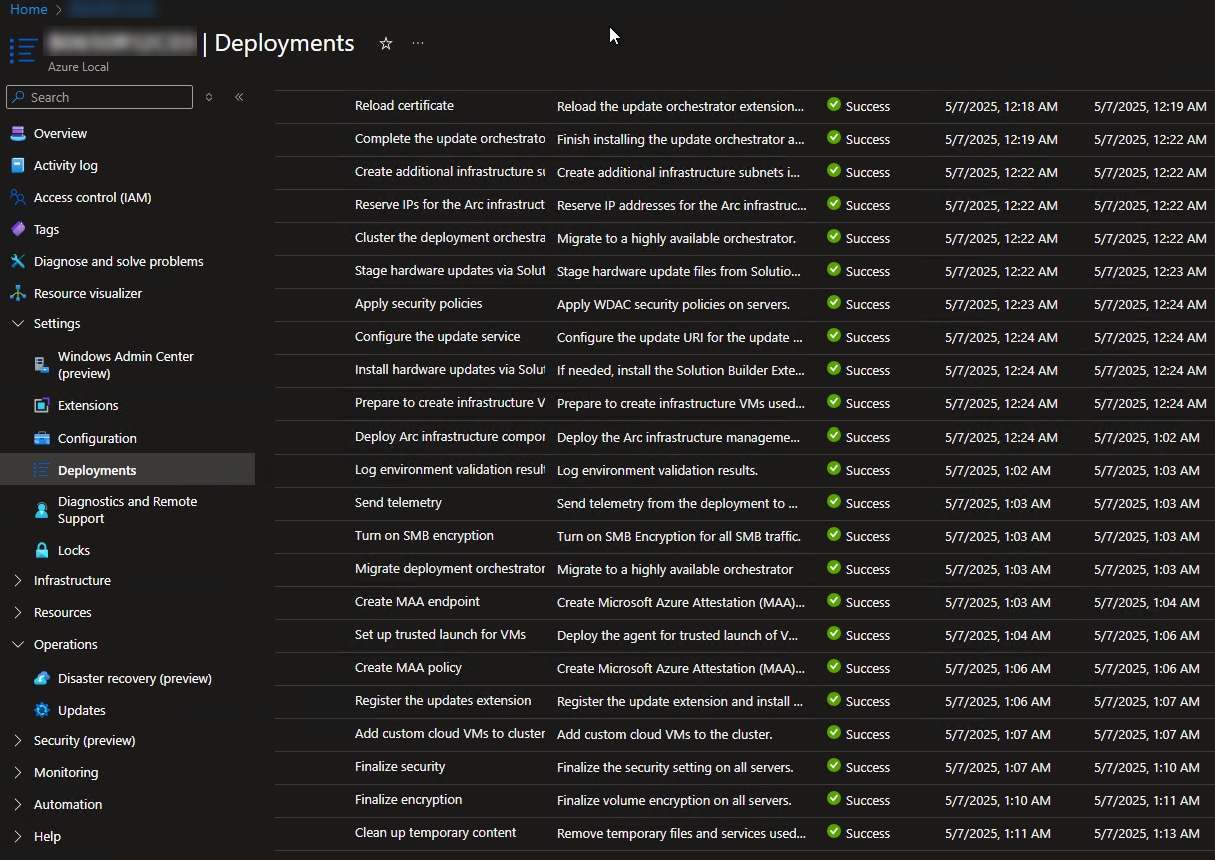This screenshot has width=1215, height=860.
Task: Click the Success icon for Reload certificate
Action: point(834,105)
